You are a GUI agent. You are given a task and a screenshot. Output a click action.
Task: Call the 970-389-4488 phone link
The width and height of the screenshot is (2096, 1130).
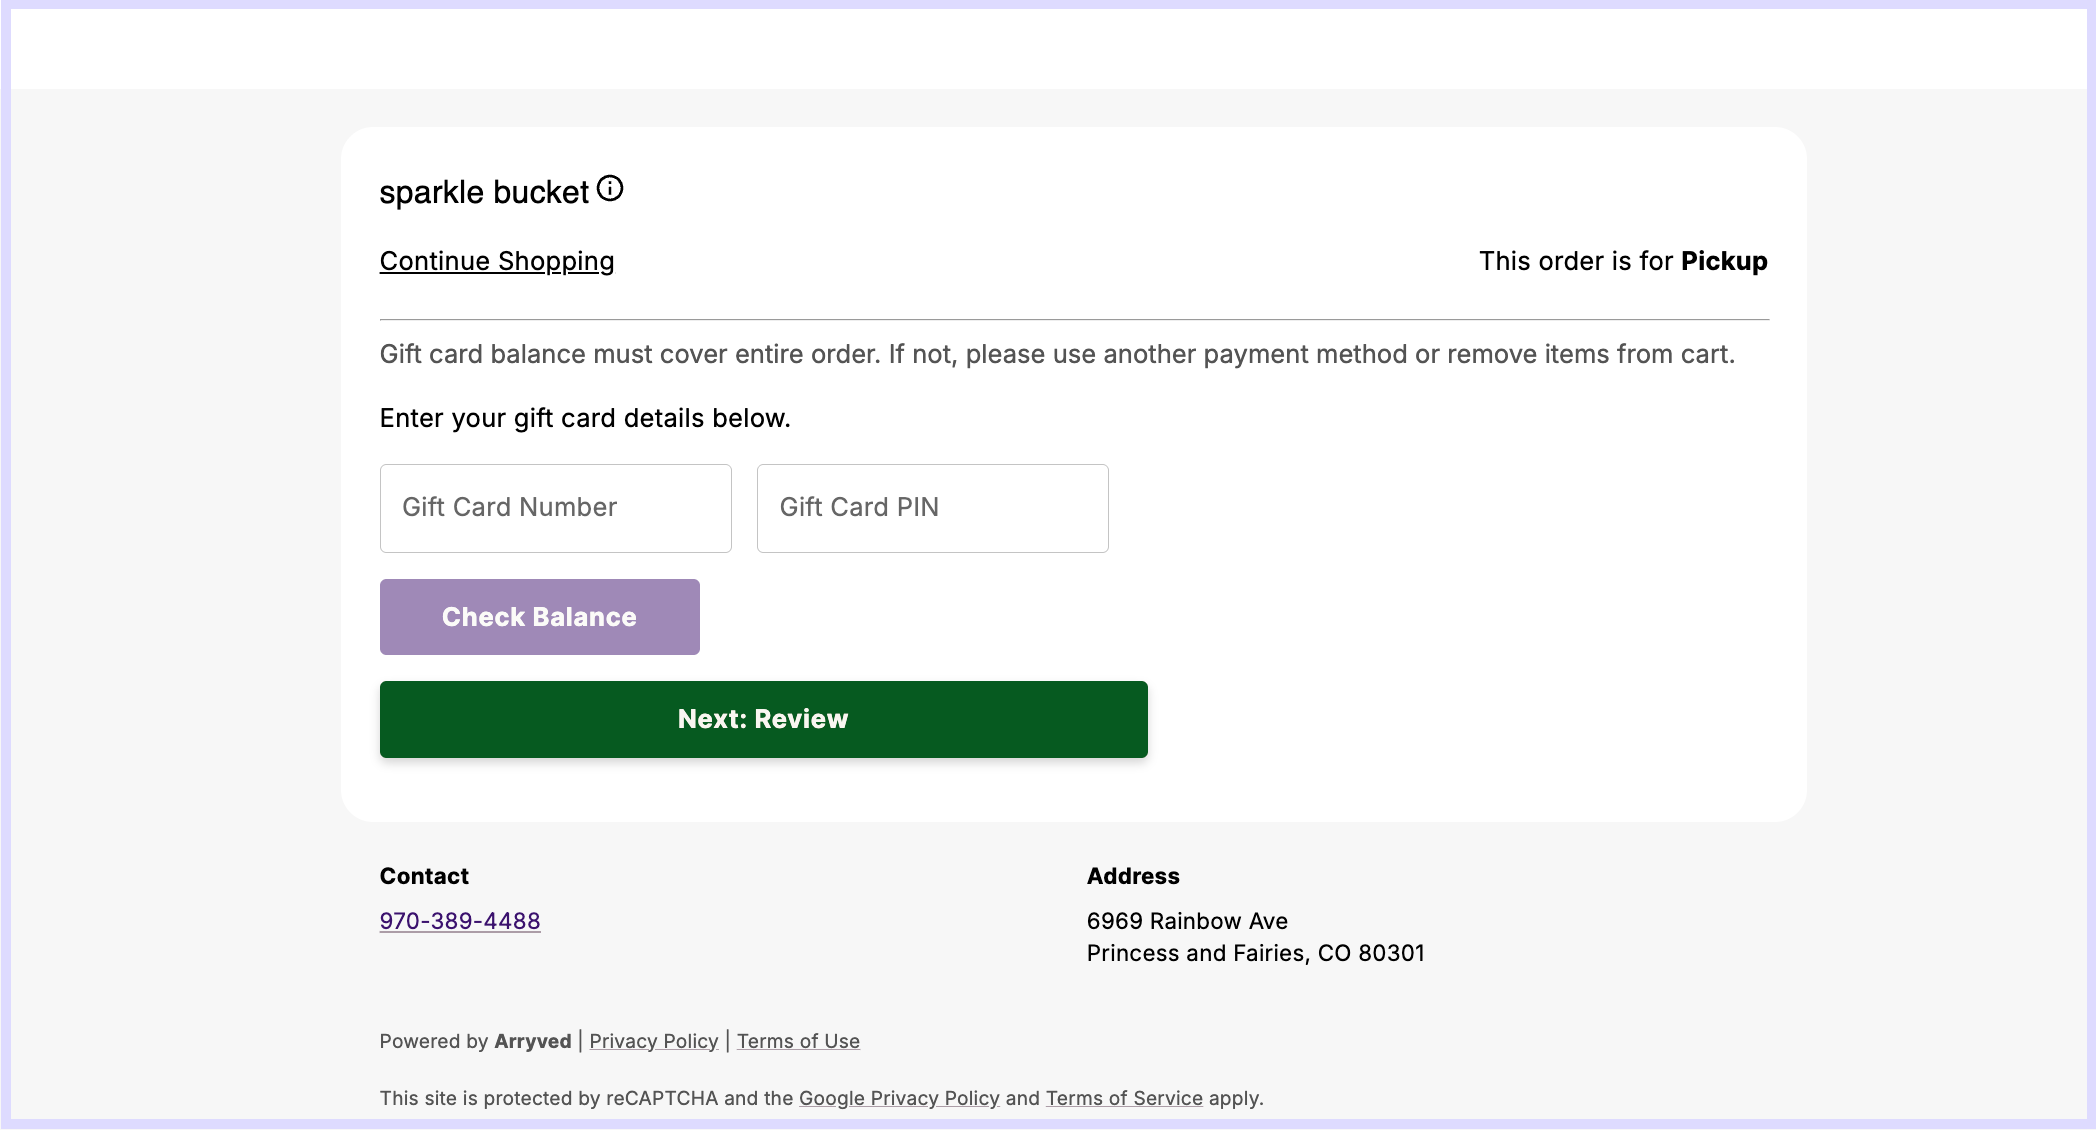(x=460, y=921)
